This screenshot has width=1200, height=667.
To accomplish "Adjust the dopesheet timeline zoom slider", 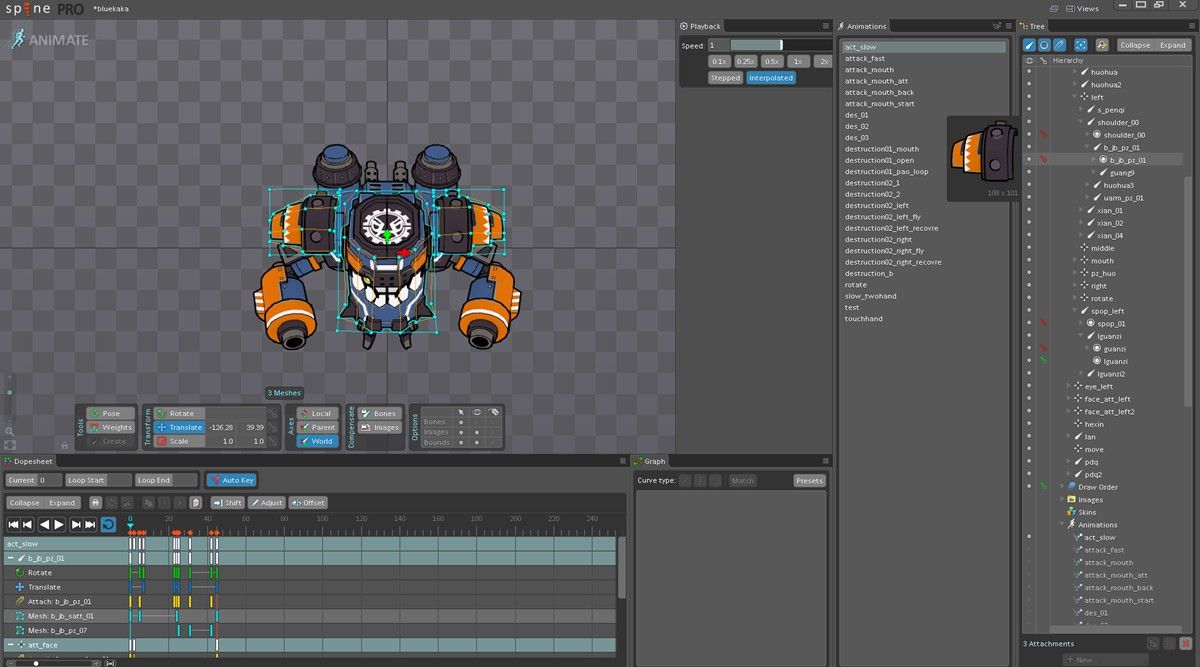I will pyautogui.click(x=55, y=662).
